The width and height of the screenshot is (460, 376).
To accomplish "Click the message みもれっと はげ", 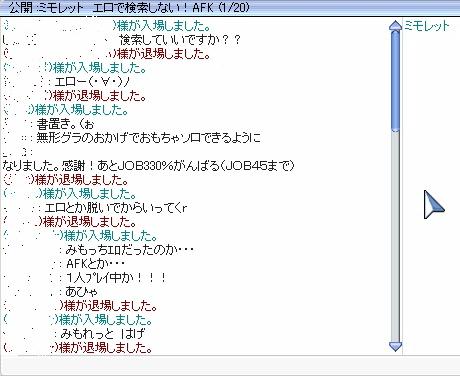I will pos(103,334).
